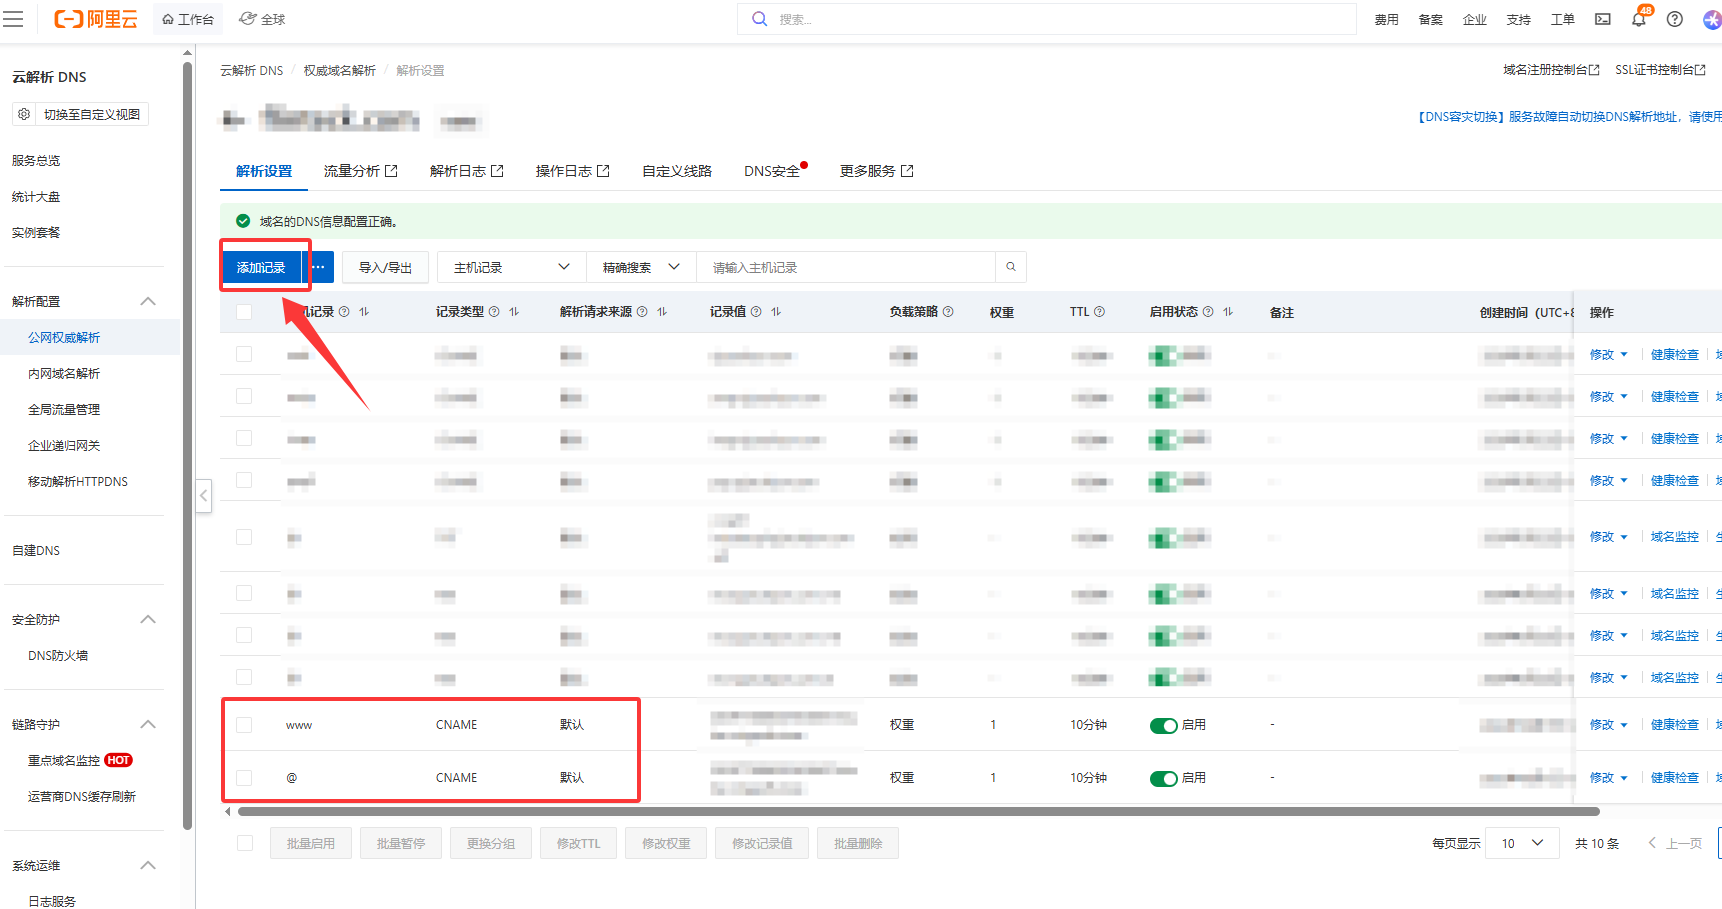Screen dimensions: 1722x909
Task: Collapse the sidebar using the arrow handle
Action: pos(203,495)
